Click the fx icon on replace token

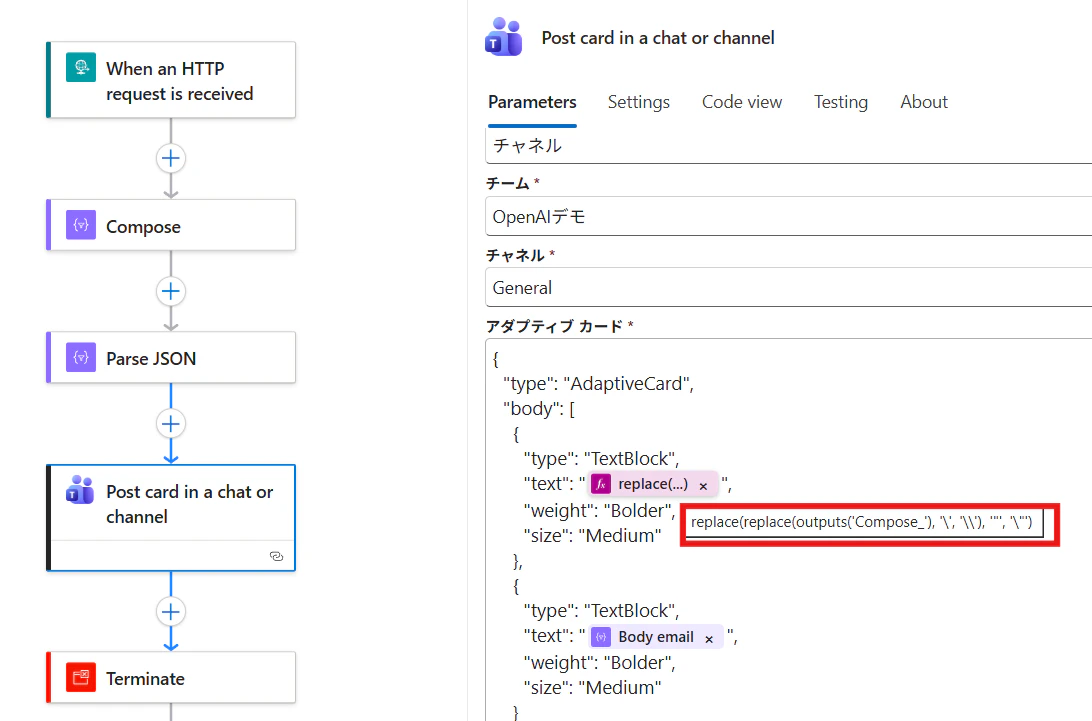pyautogui.click(x=601, y=484)
